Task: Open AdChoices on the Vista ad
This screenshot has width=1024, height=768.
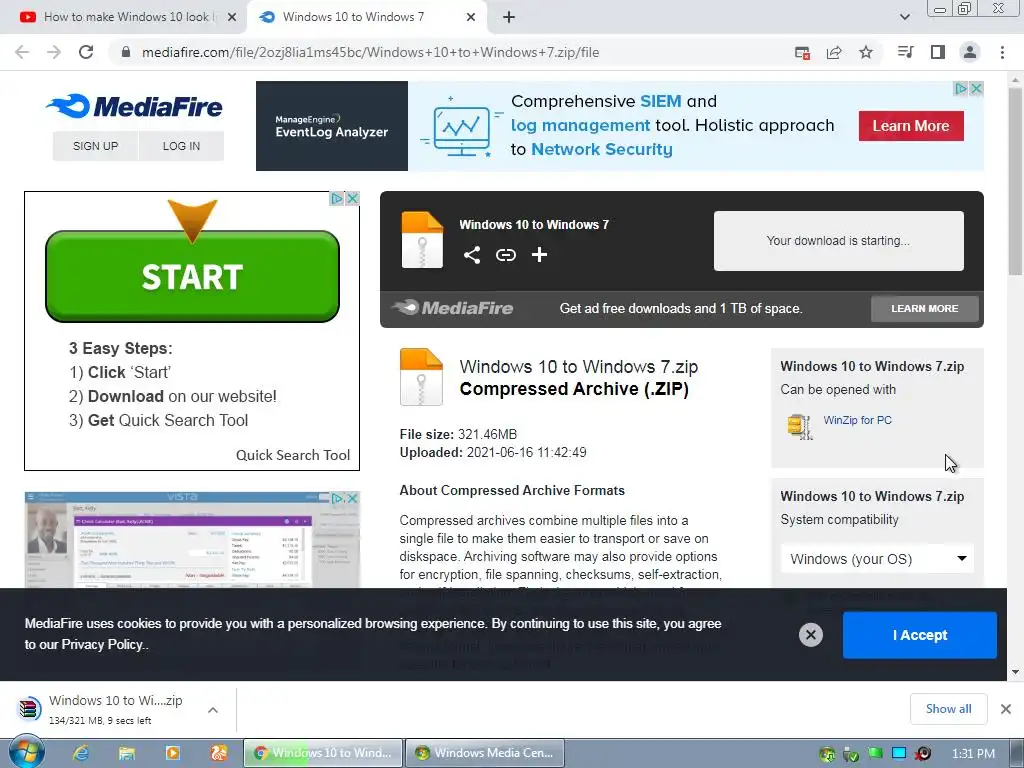Action: pyautogui.click(x=338, y=499)
